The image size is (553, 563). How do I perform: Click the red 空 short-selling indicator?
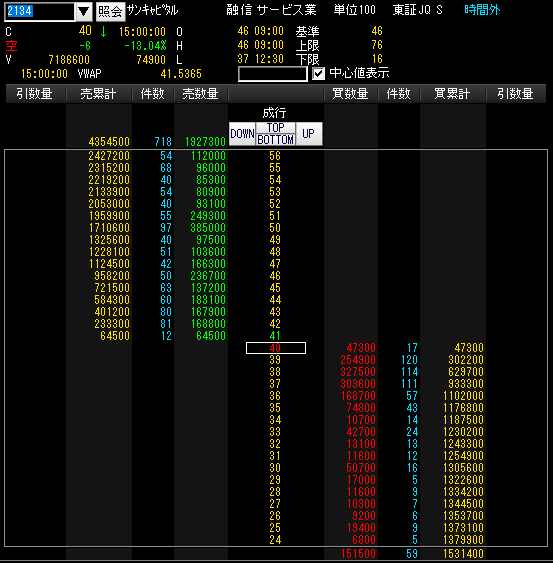pyautogui.click(x=11, y=46)
